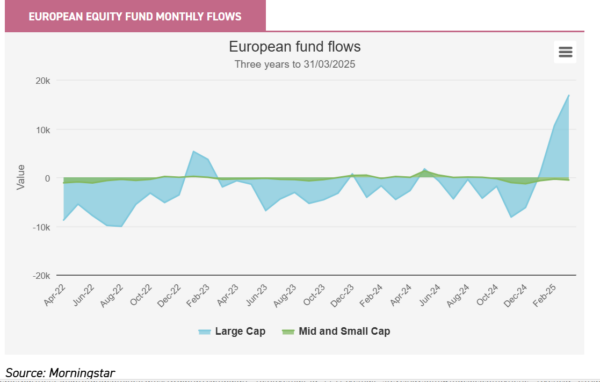Click the European fund flows chart title
The height and width of the screenshot is (382, 600).
(x=295, y=47)
